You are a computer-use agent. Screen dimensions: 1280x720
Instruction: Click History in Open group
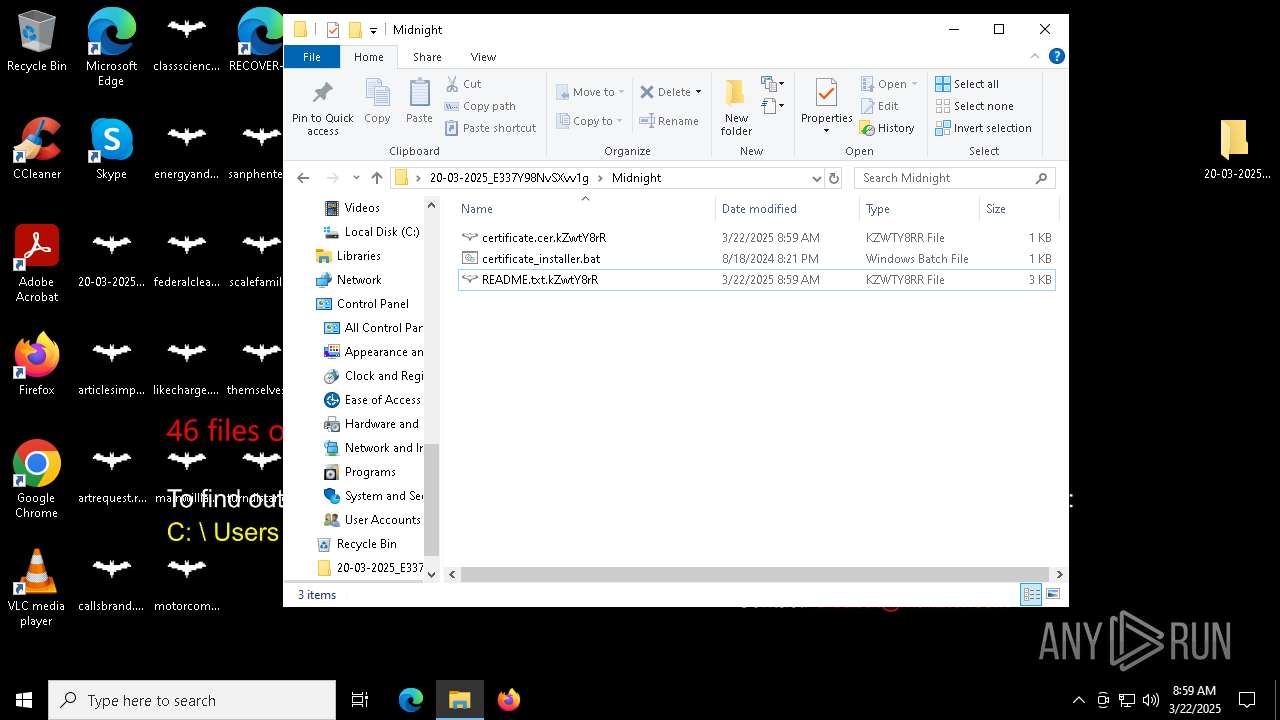coord(887,128)
